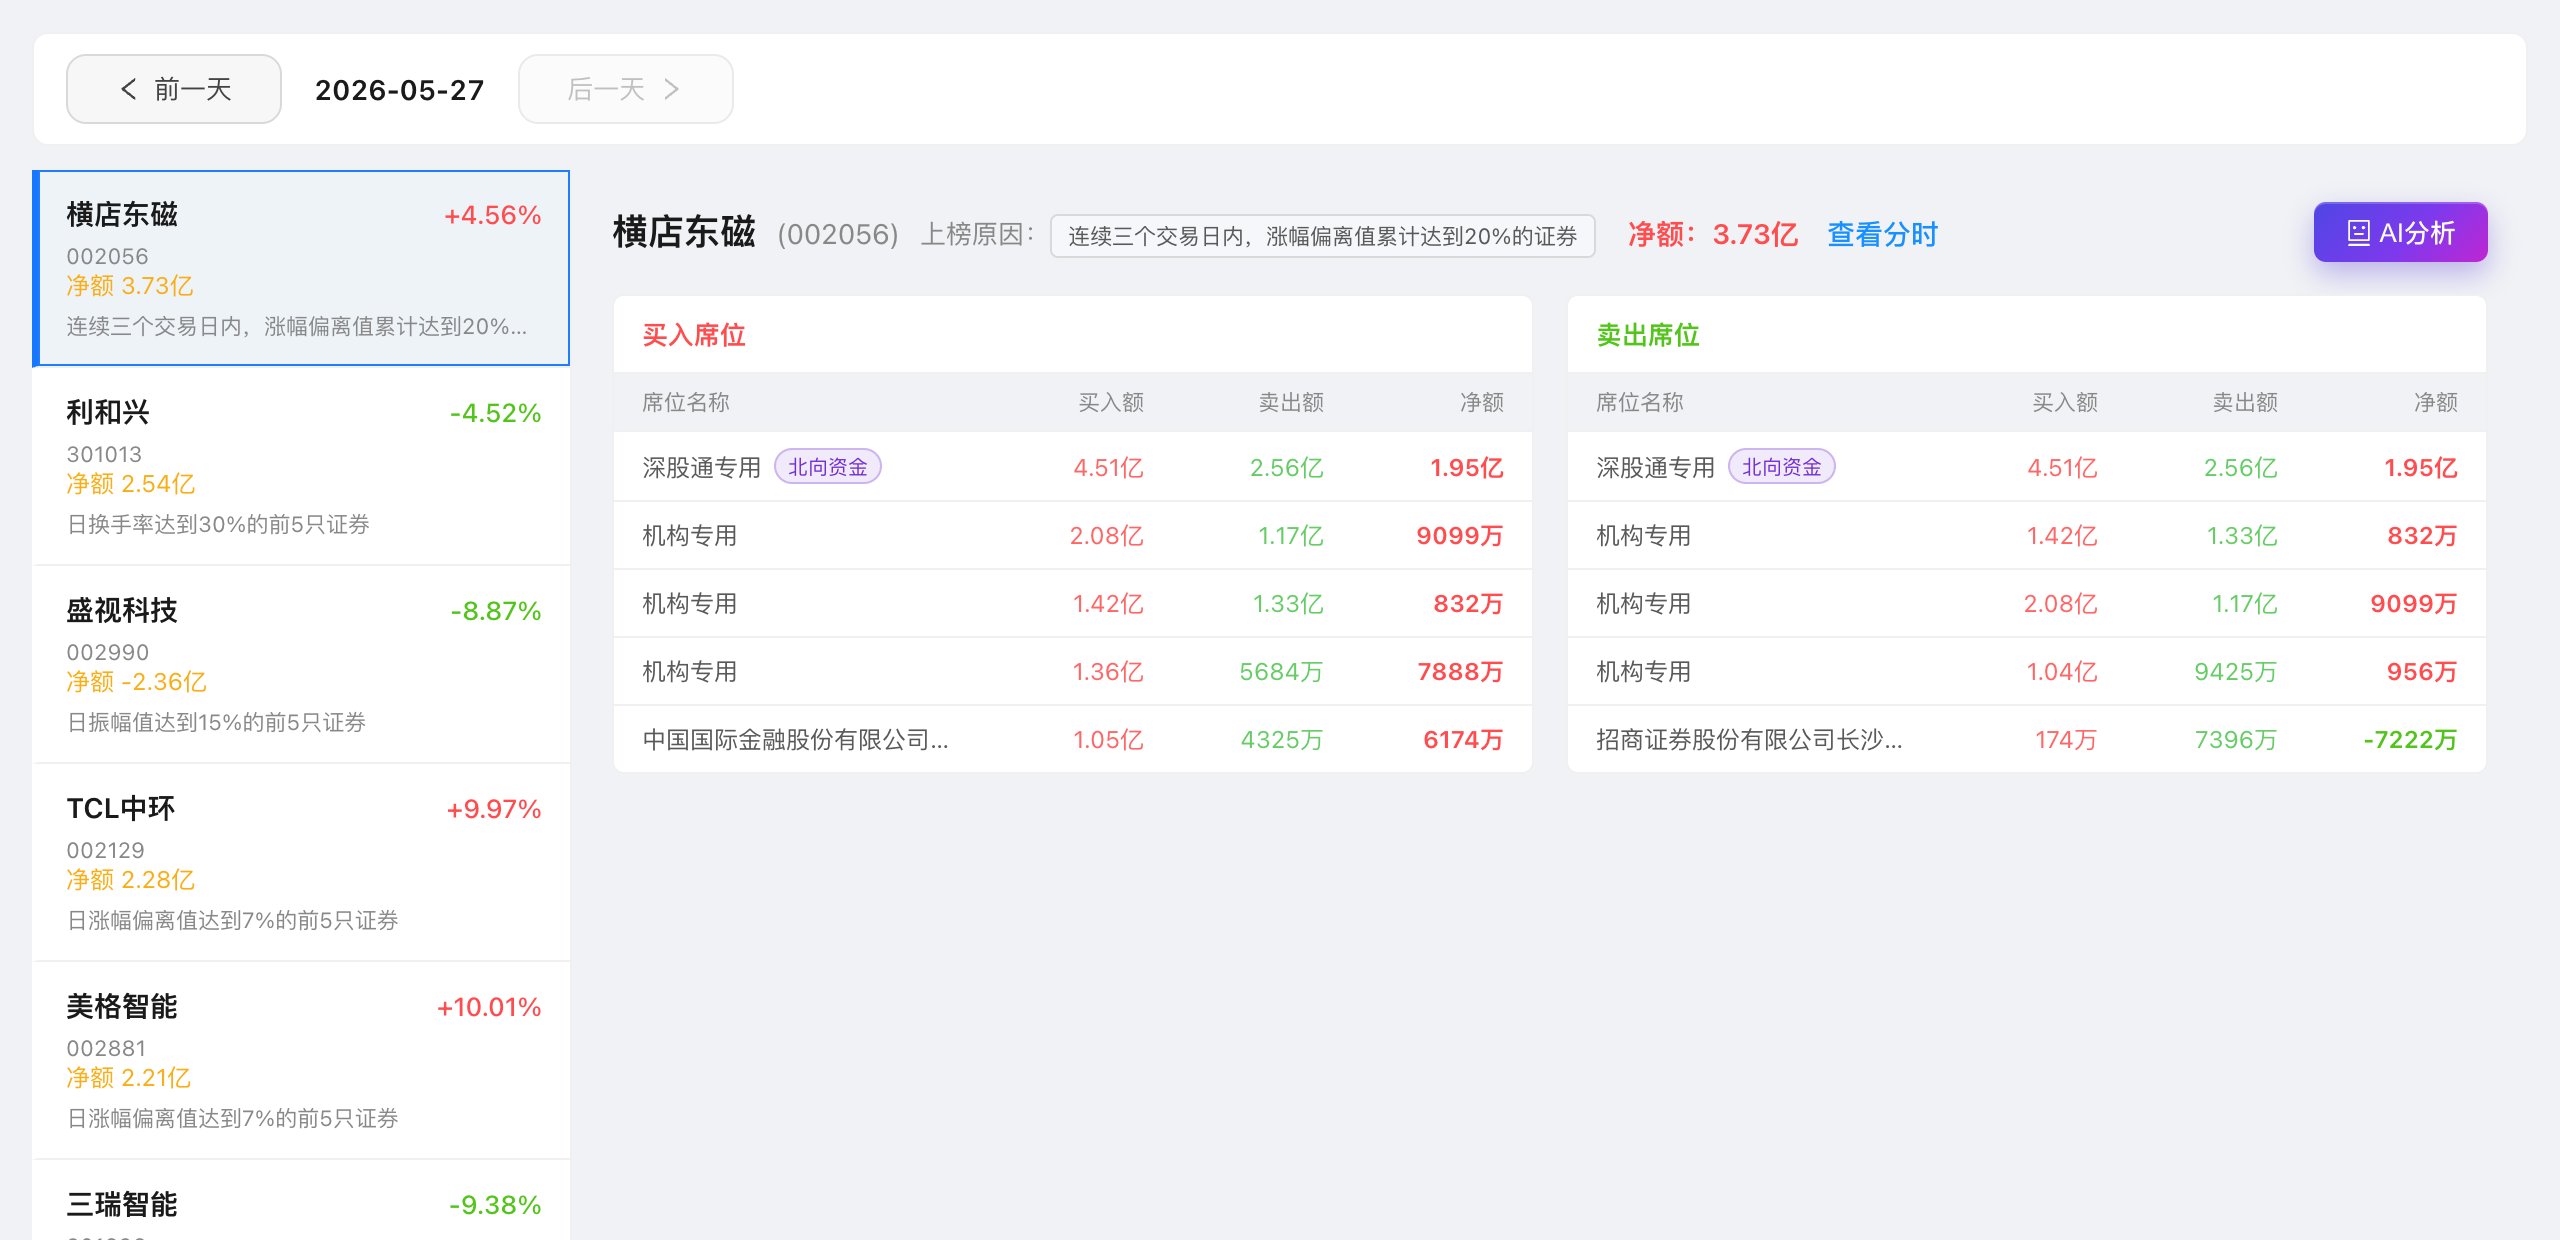Select the 三瑞智能 stock card

point(301,1201)
